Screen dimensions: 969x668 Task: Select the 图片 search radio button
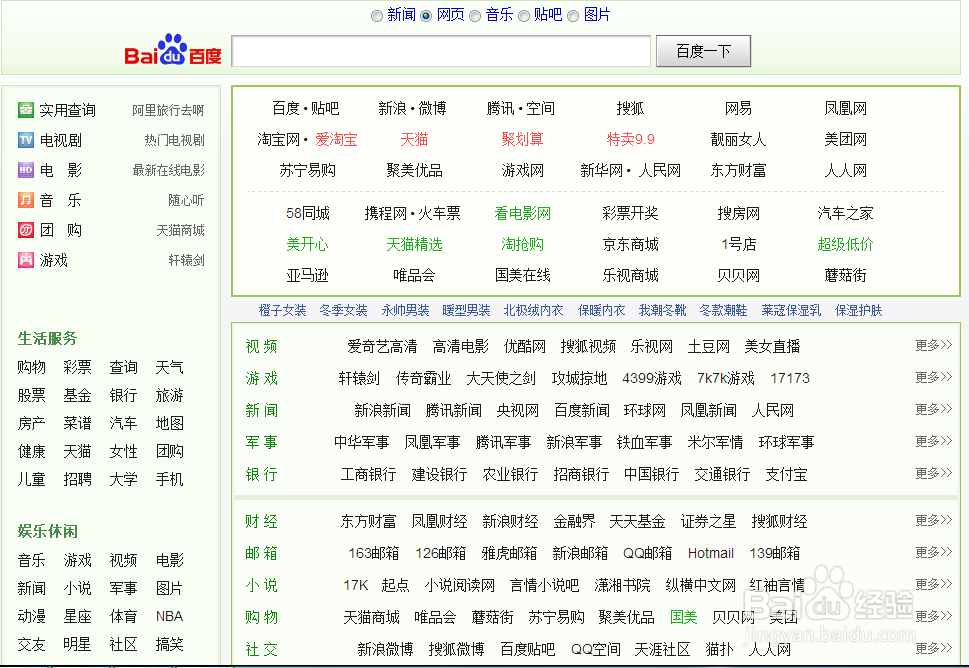click(573, 16)
